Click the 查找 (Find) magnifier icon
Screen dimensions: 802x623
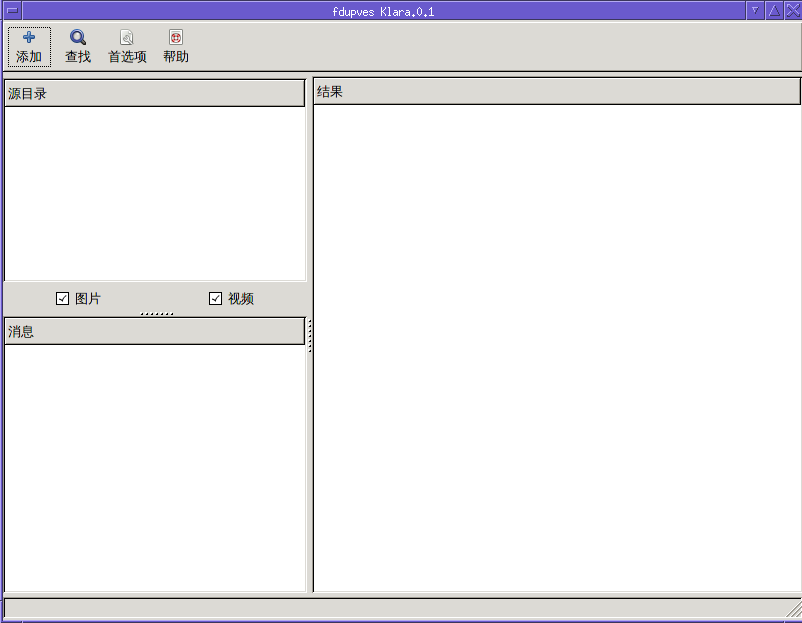78,38
